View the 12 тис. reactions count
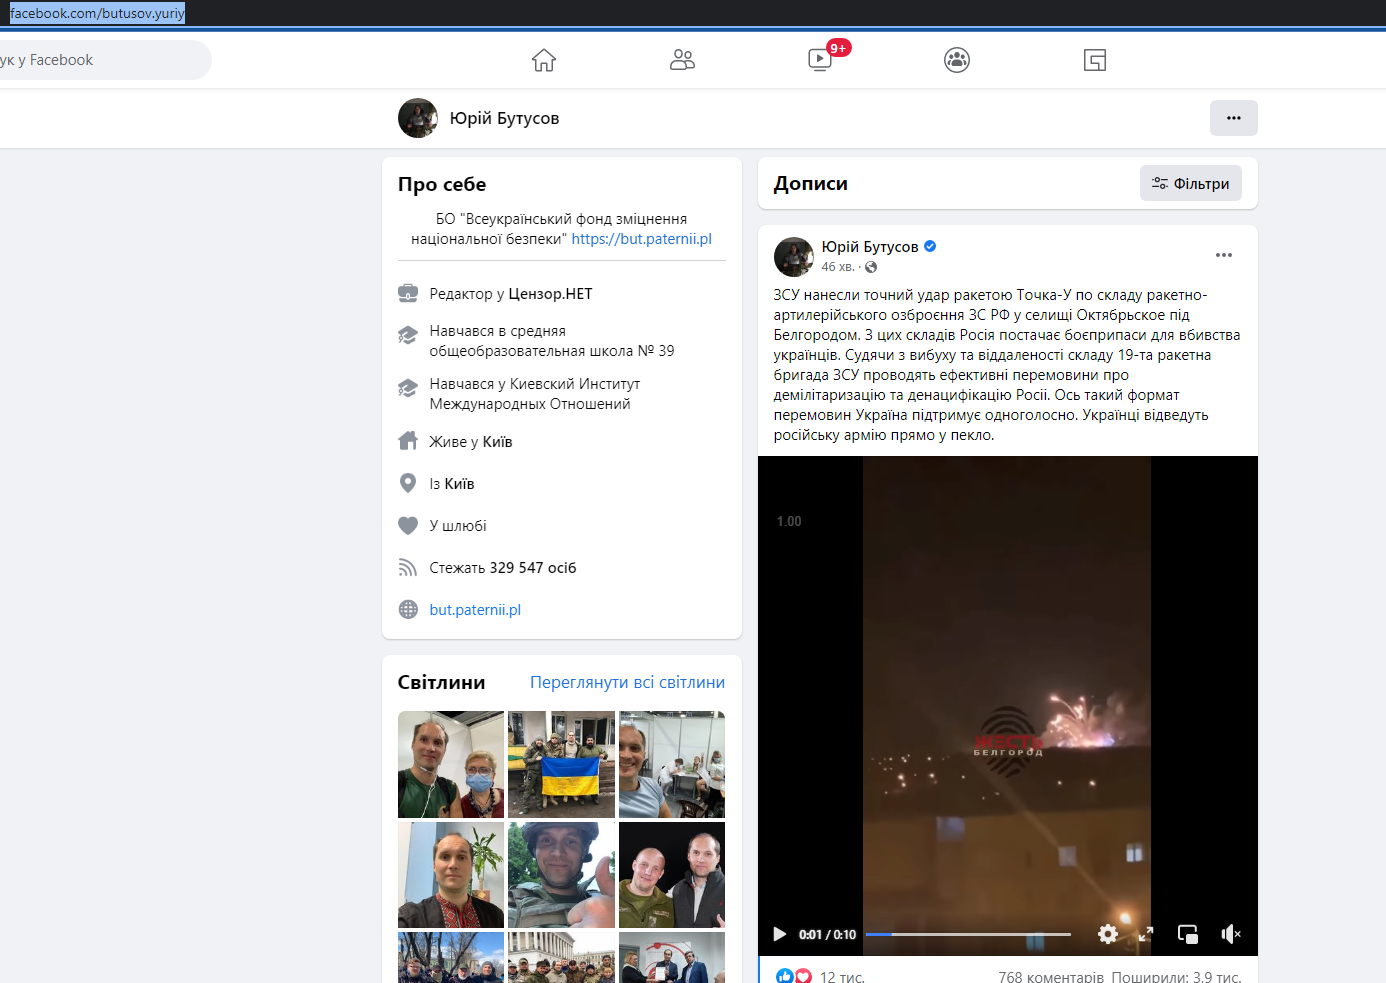Screen dimensions: 1386x983 click(842, 977)
